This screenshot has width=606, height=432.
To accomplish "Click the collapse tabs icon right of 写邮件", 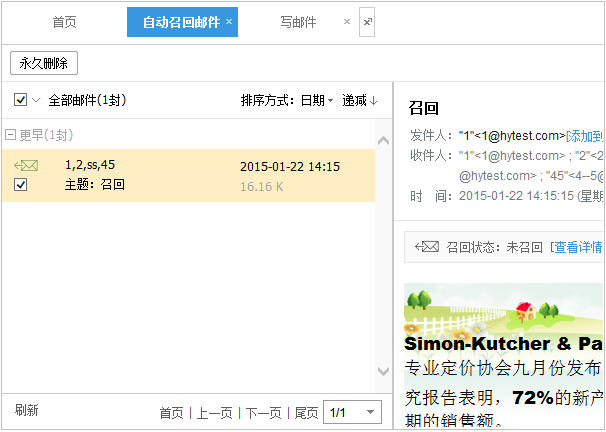I will (367, 21).
